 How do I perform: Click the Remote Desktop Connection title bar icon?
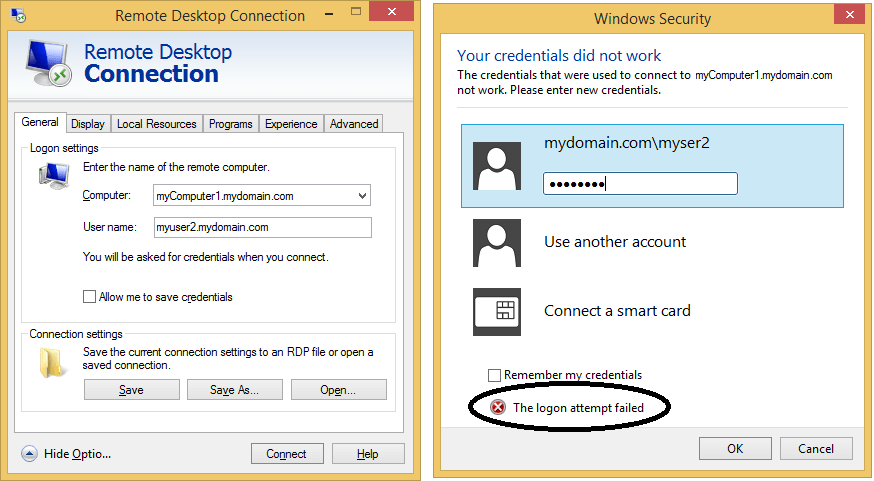pos(18,15)
